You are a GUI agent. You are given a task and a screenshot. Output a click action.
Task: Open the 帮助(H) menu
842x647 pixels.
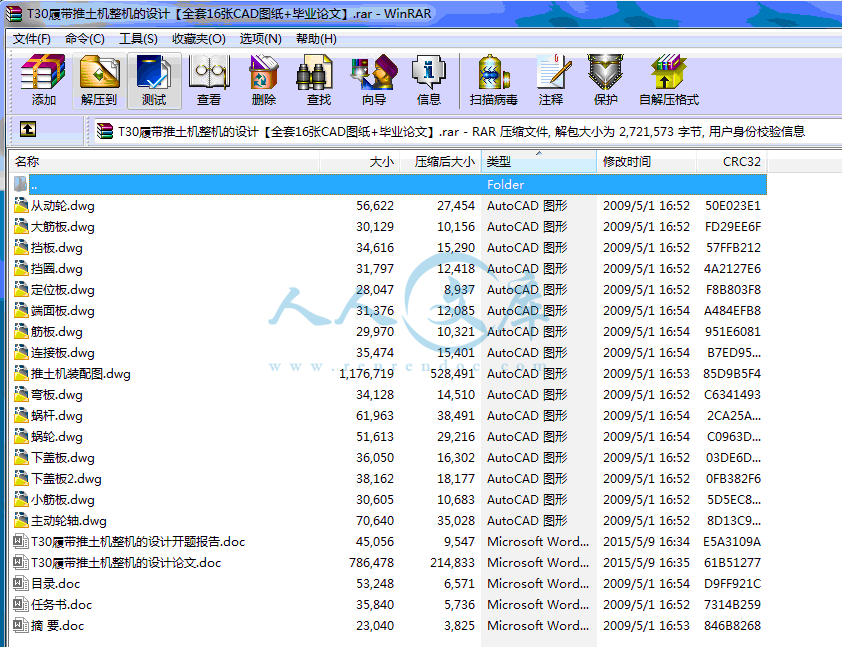tap(316, 39)
